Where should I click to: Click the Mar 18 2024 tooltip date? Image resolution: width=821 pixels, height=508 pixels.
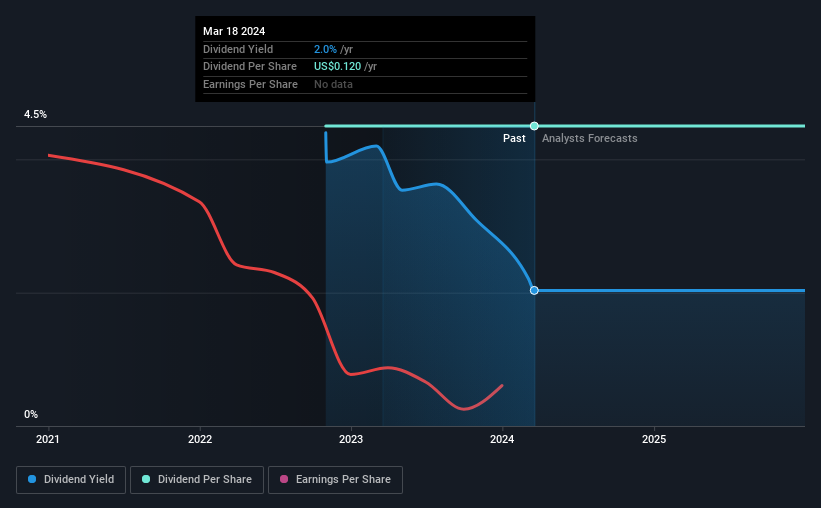(234, 31)
